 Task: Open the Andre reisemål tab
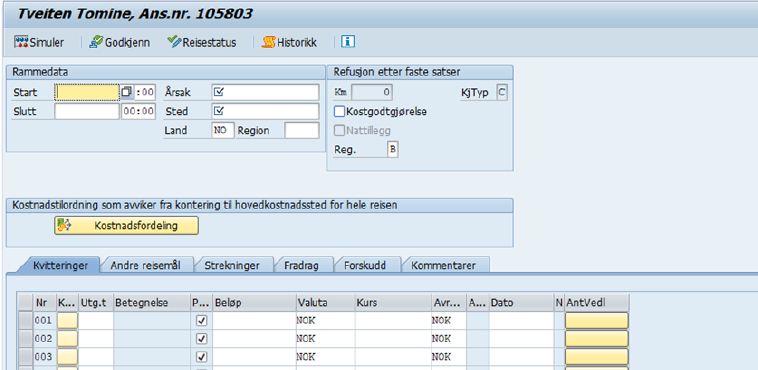[145, 265]
